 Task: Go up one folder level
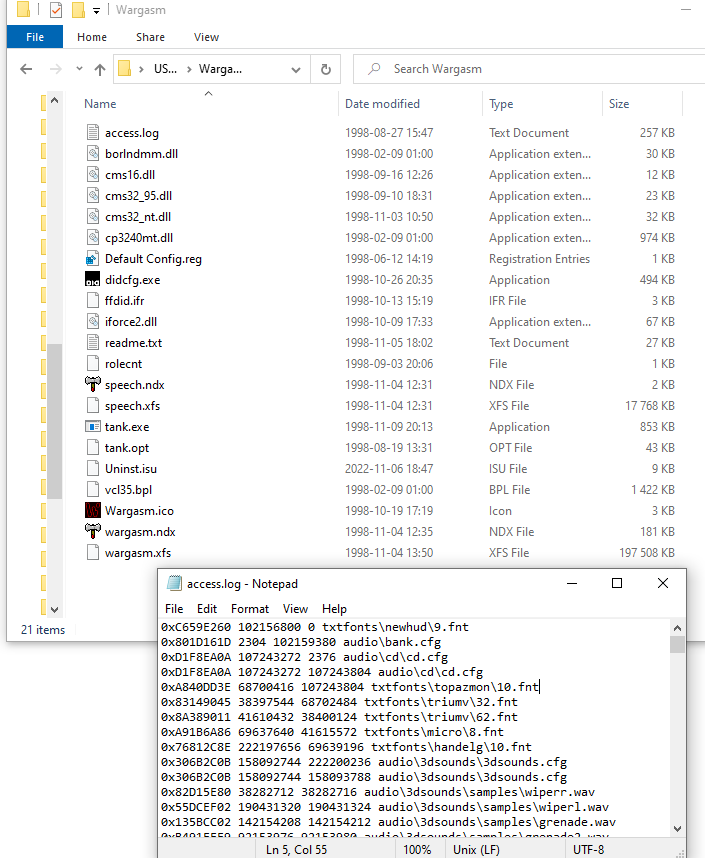(x=100, y=69)
